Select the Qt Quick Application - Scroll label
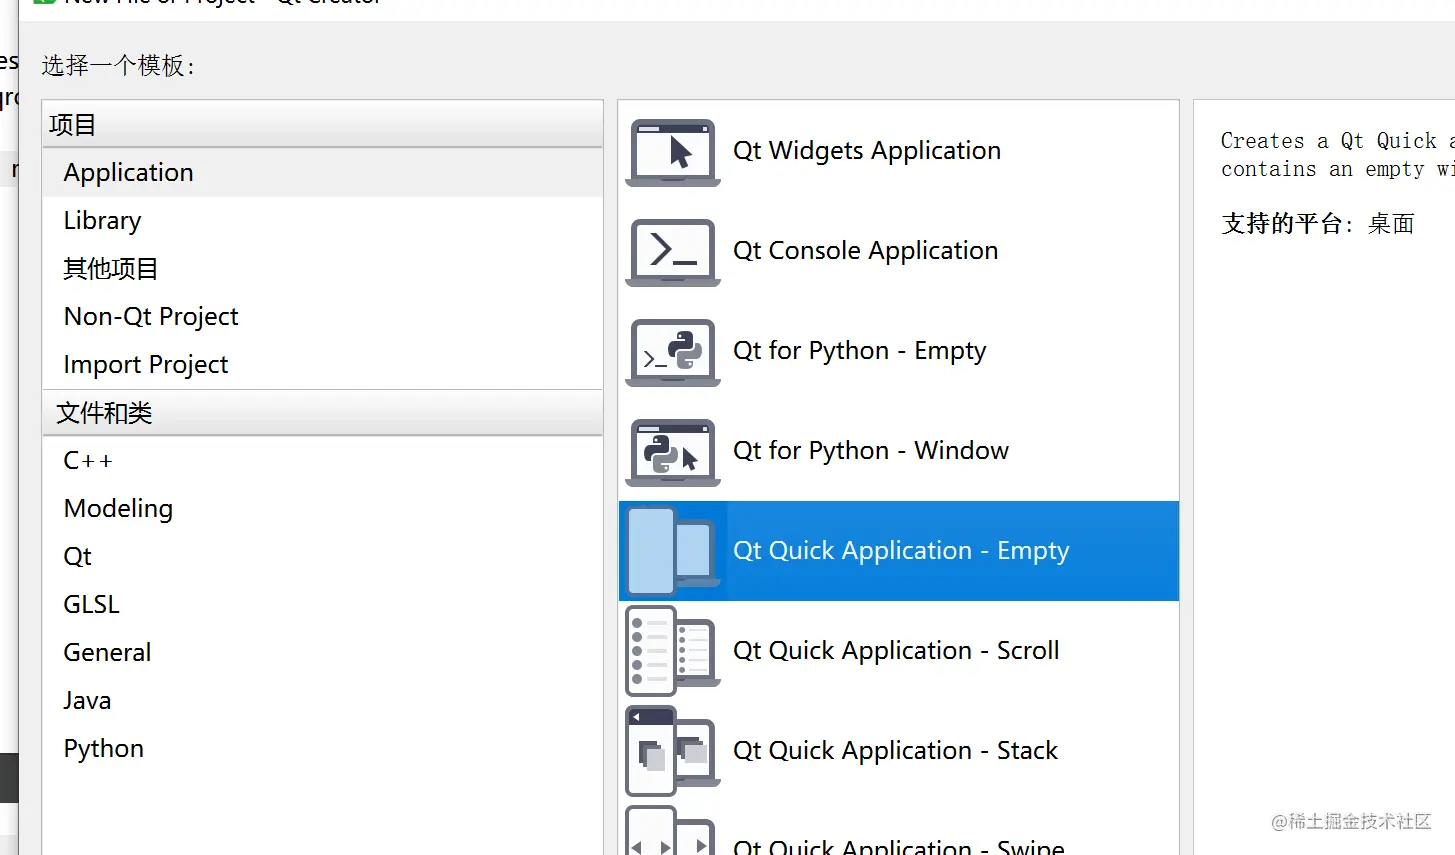This screenshot has width=1455, height=855. click(895, 651)
